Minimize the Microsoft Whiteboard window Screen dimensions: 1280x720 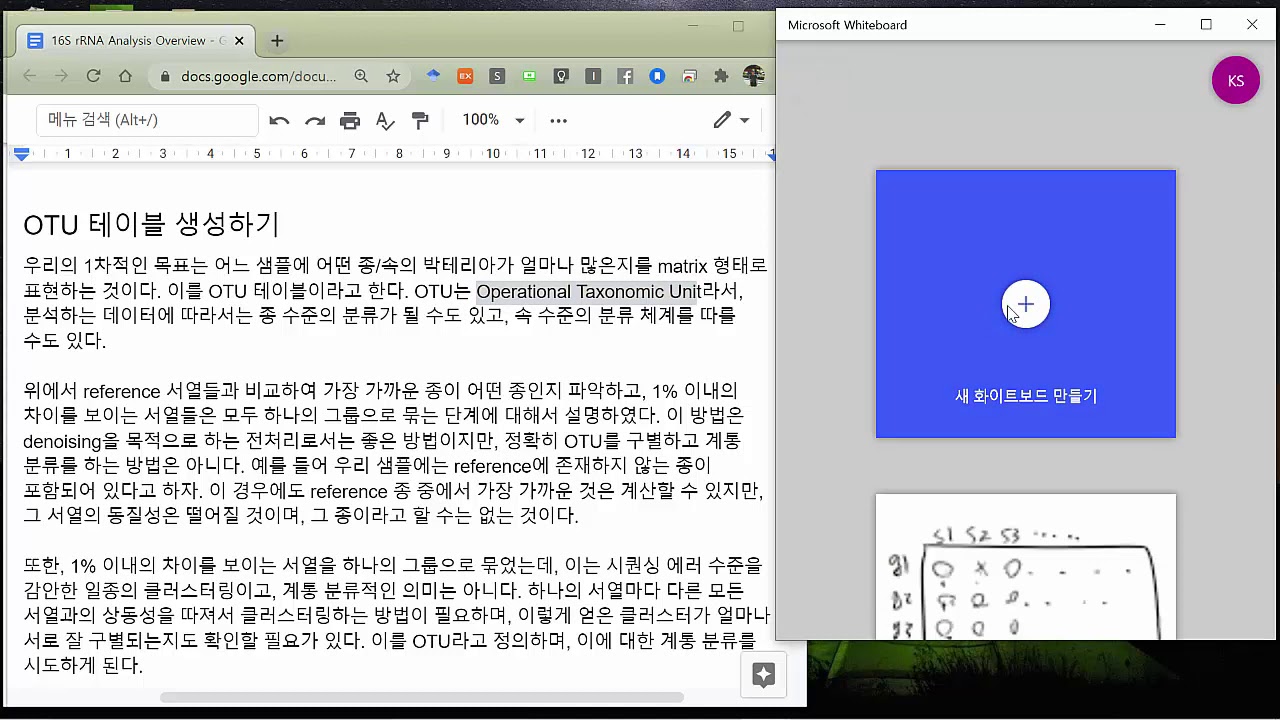pos(1160,25)
